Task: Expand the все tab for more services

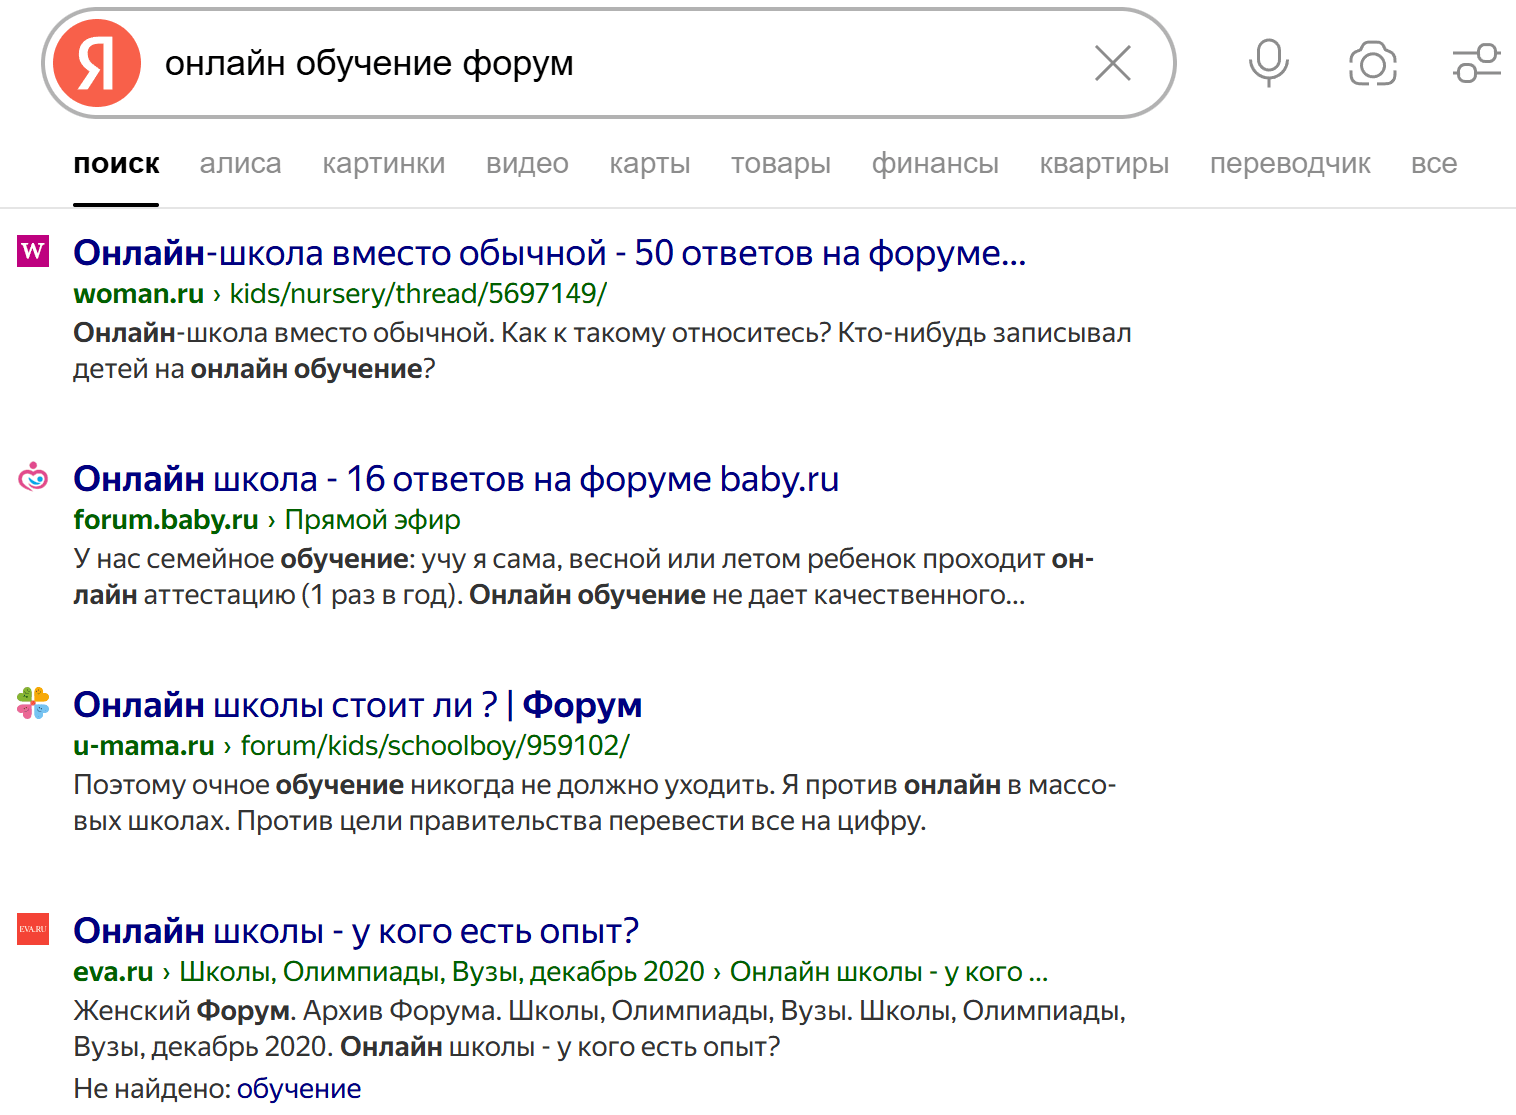Action: [x=1434, y=164]
